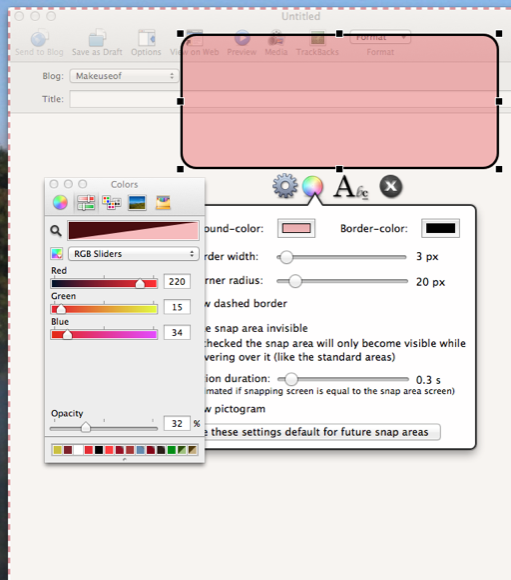Viewport: 511px width, 580px height.
Task: Open snap area settings gear icon
Action: (285, 186)
